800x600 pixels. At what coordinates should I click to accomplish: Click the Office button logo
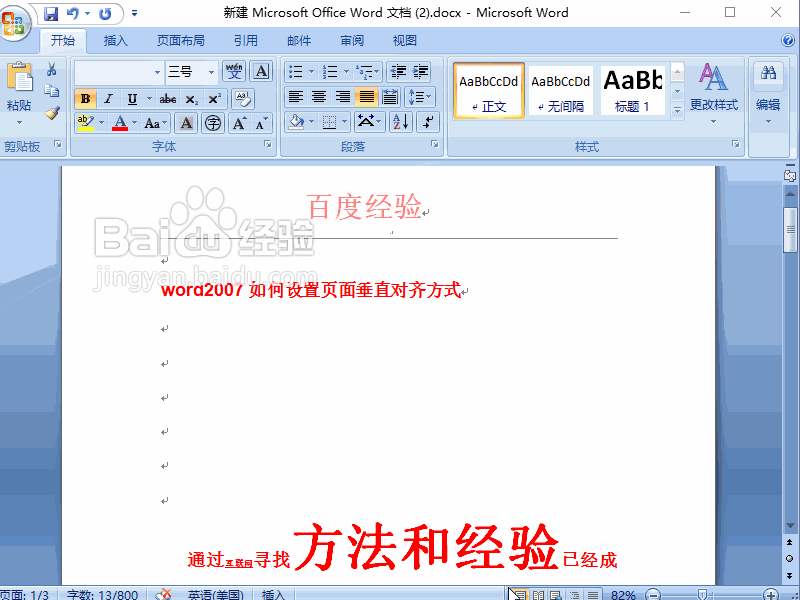(x=14, y=22)
